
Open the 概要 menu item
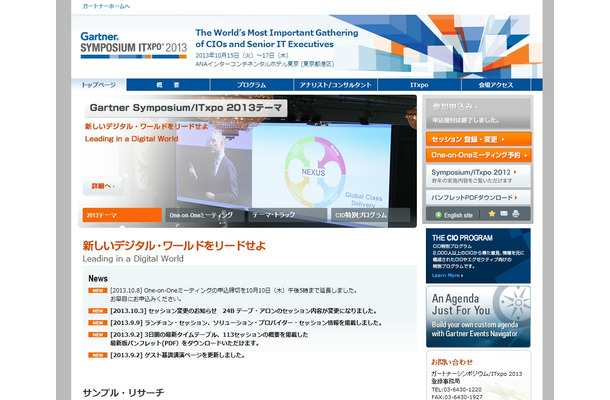tap(168, 85)
